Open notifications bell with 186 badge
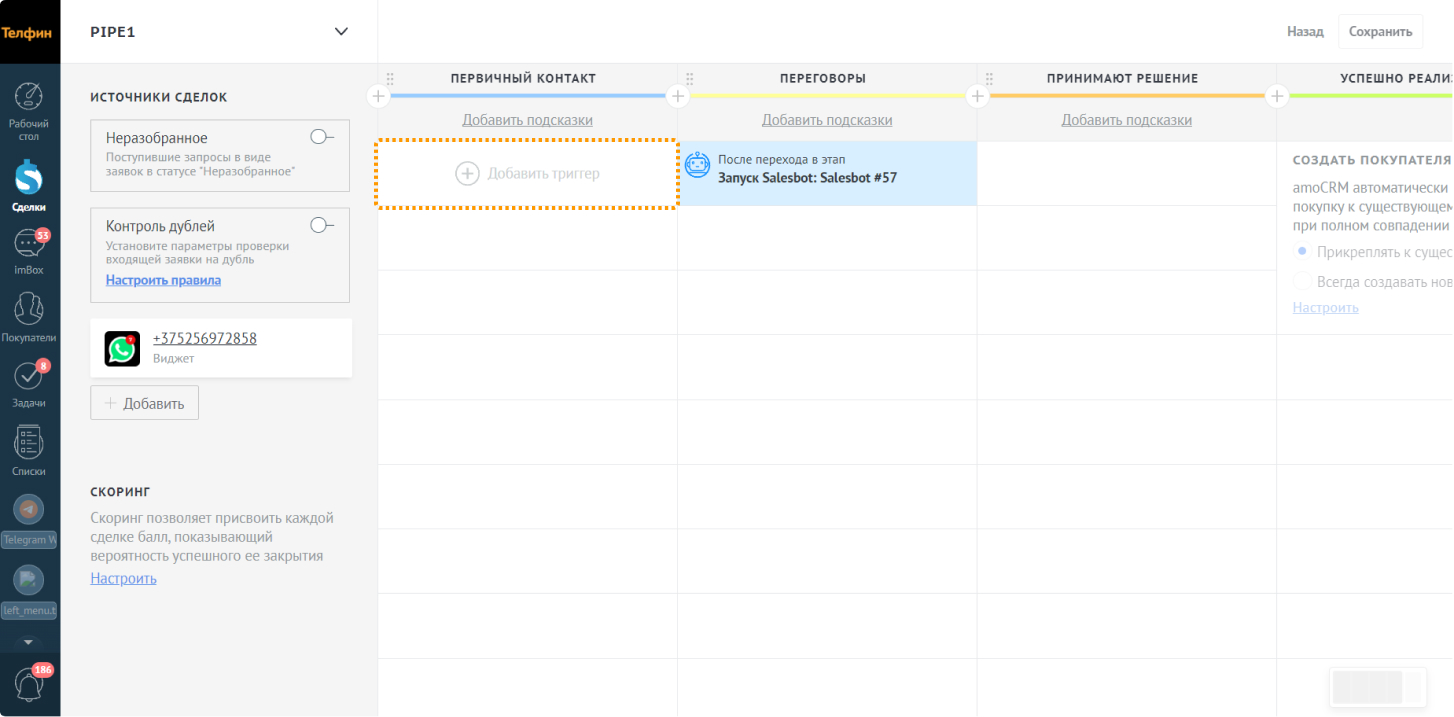This screenshot has width=1454, height=717. point(29,685)
